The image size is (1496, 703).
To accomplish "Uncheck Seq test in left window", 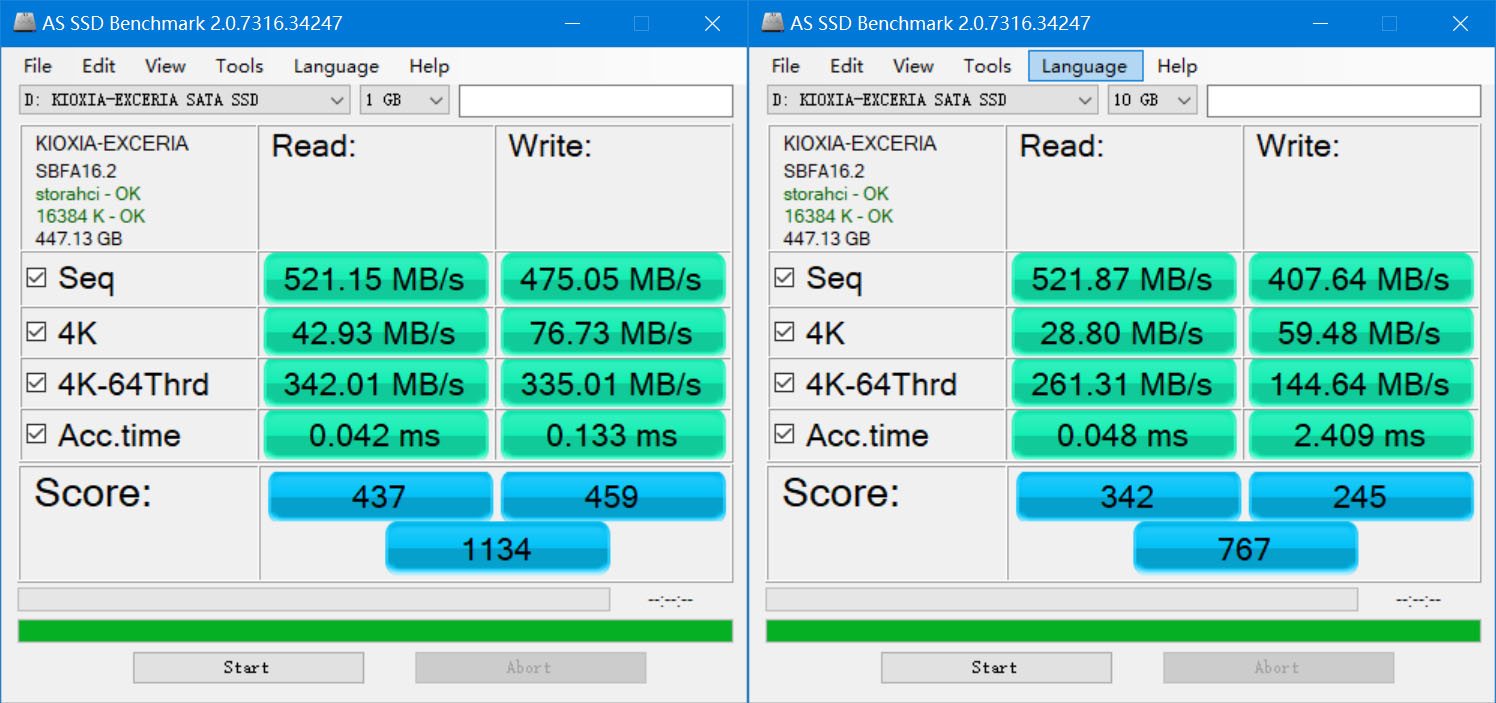I will (36, 278).
